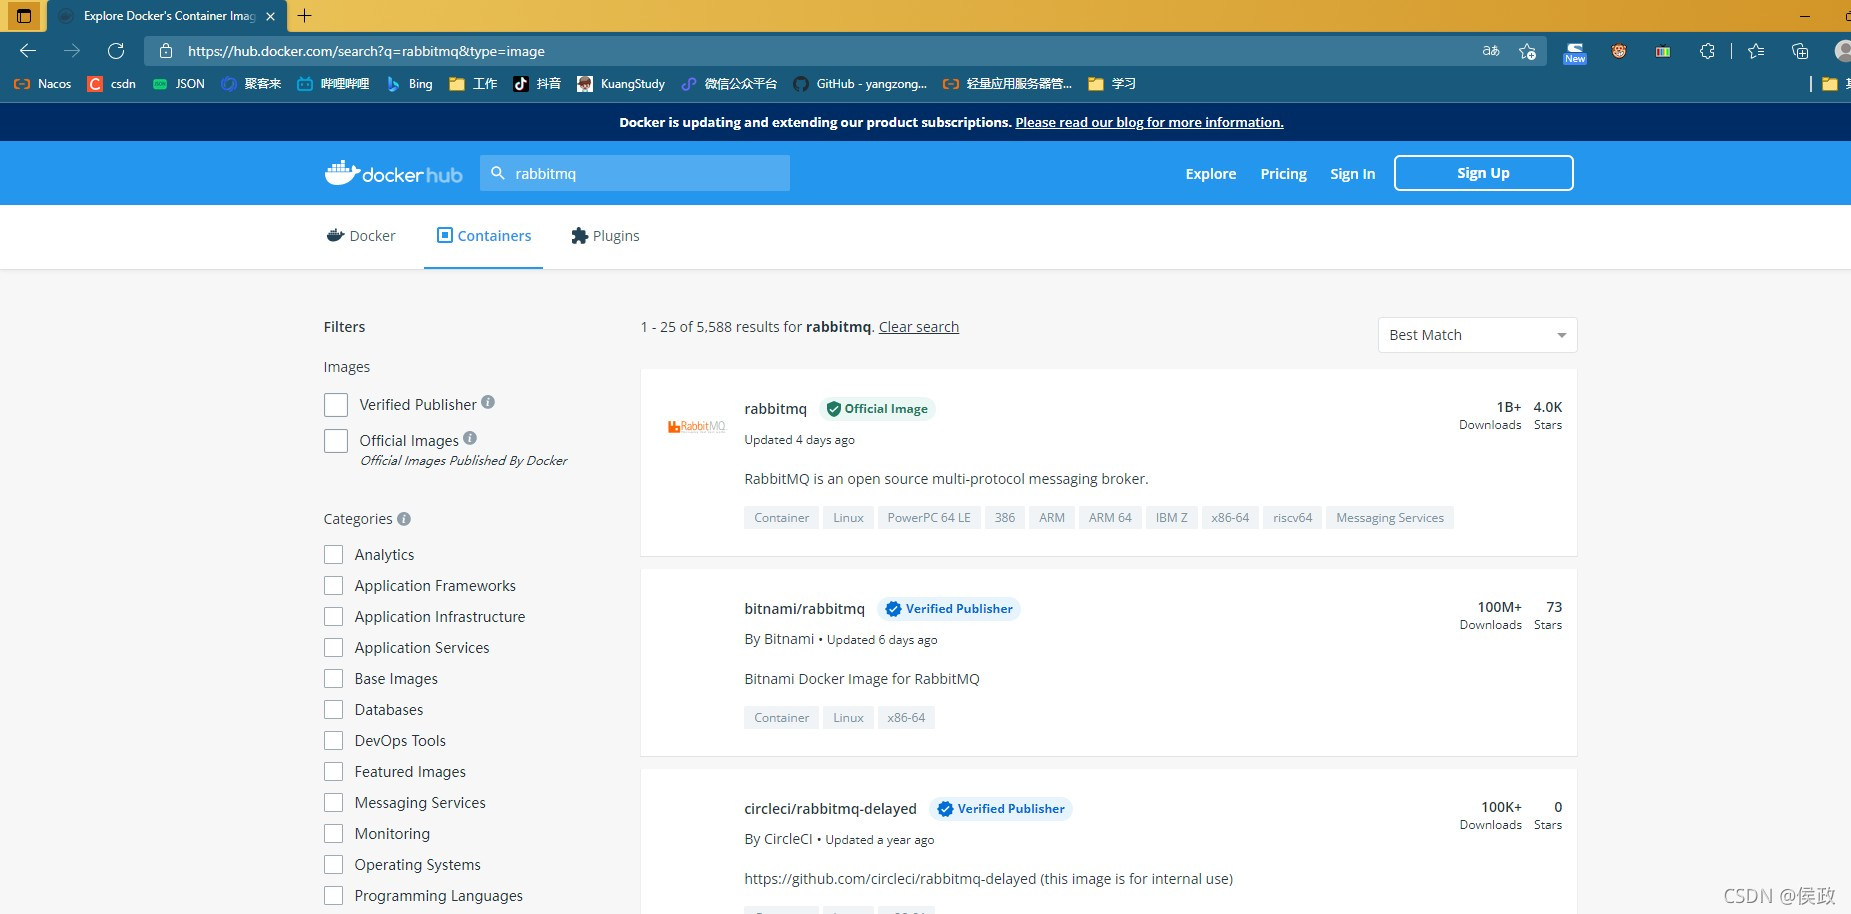
Task: Add page to favorites with star-plus icon
Action: pos(1527,51)
